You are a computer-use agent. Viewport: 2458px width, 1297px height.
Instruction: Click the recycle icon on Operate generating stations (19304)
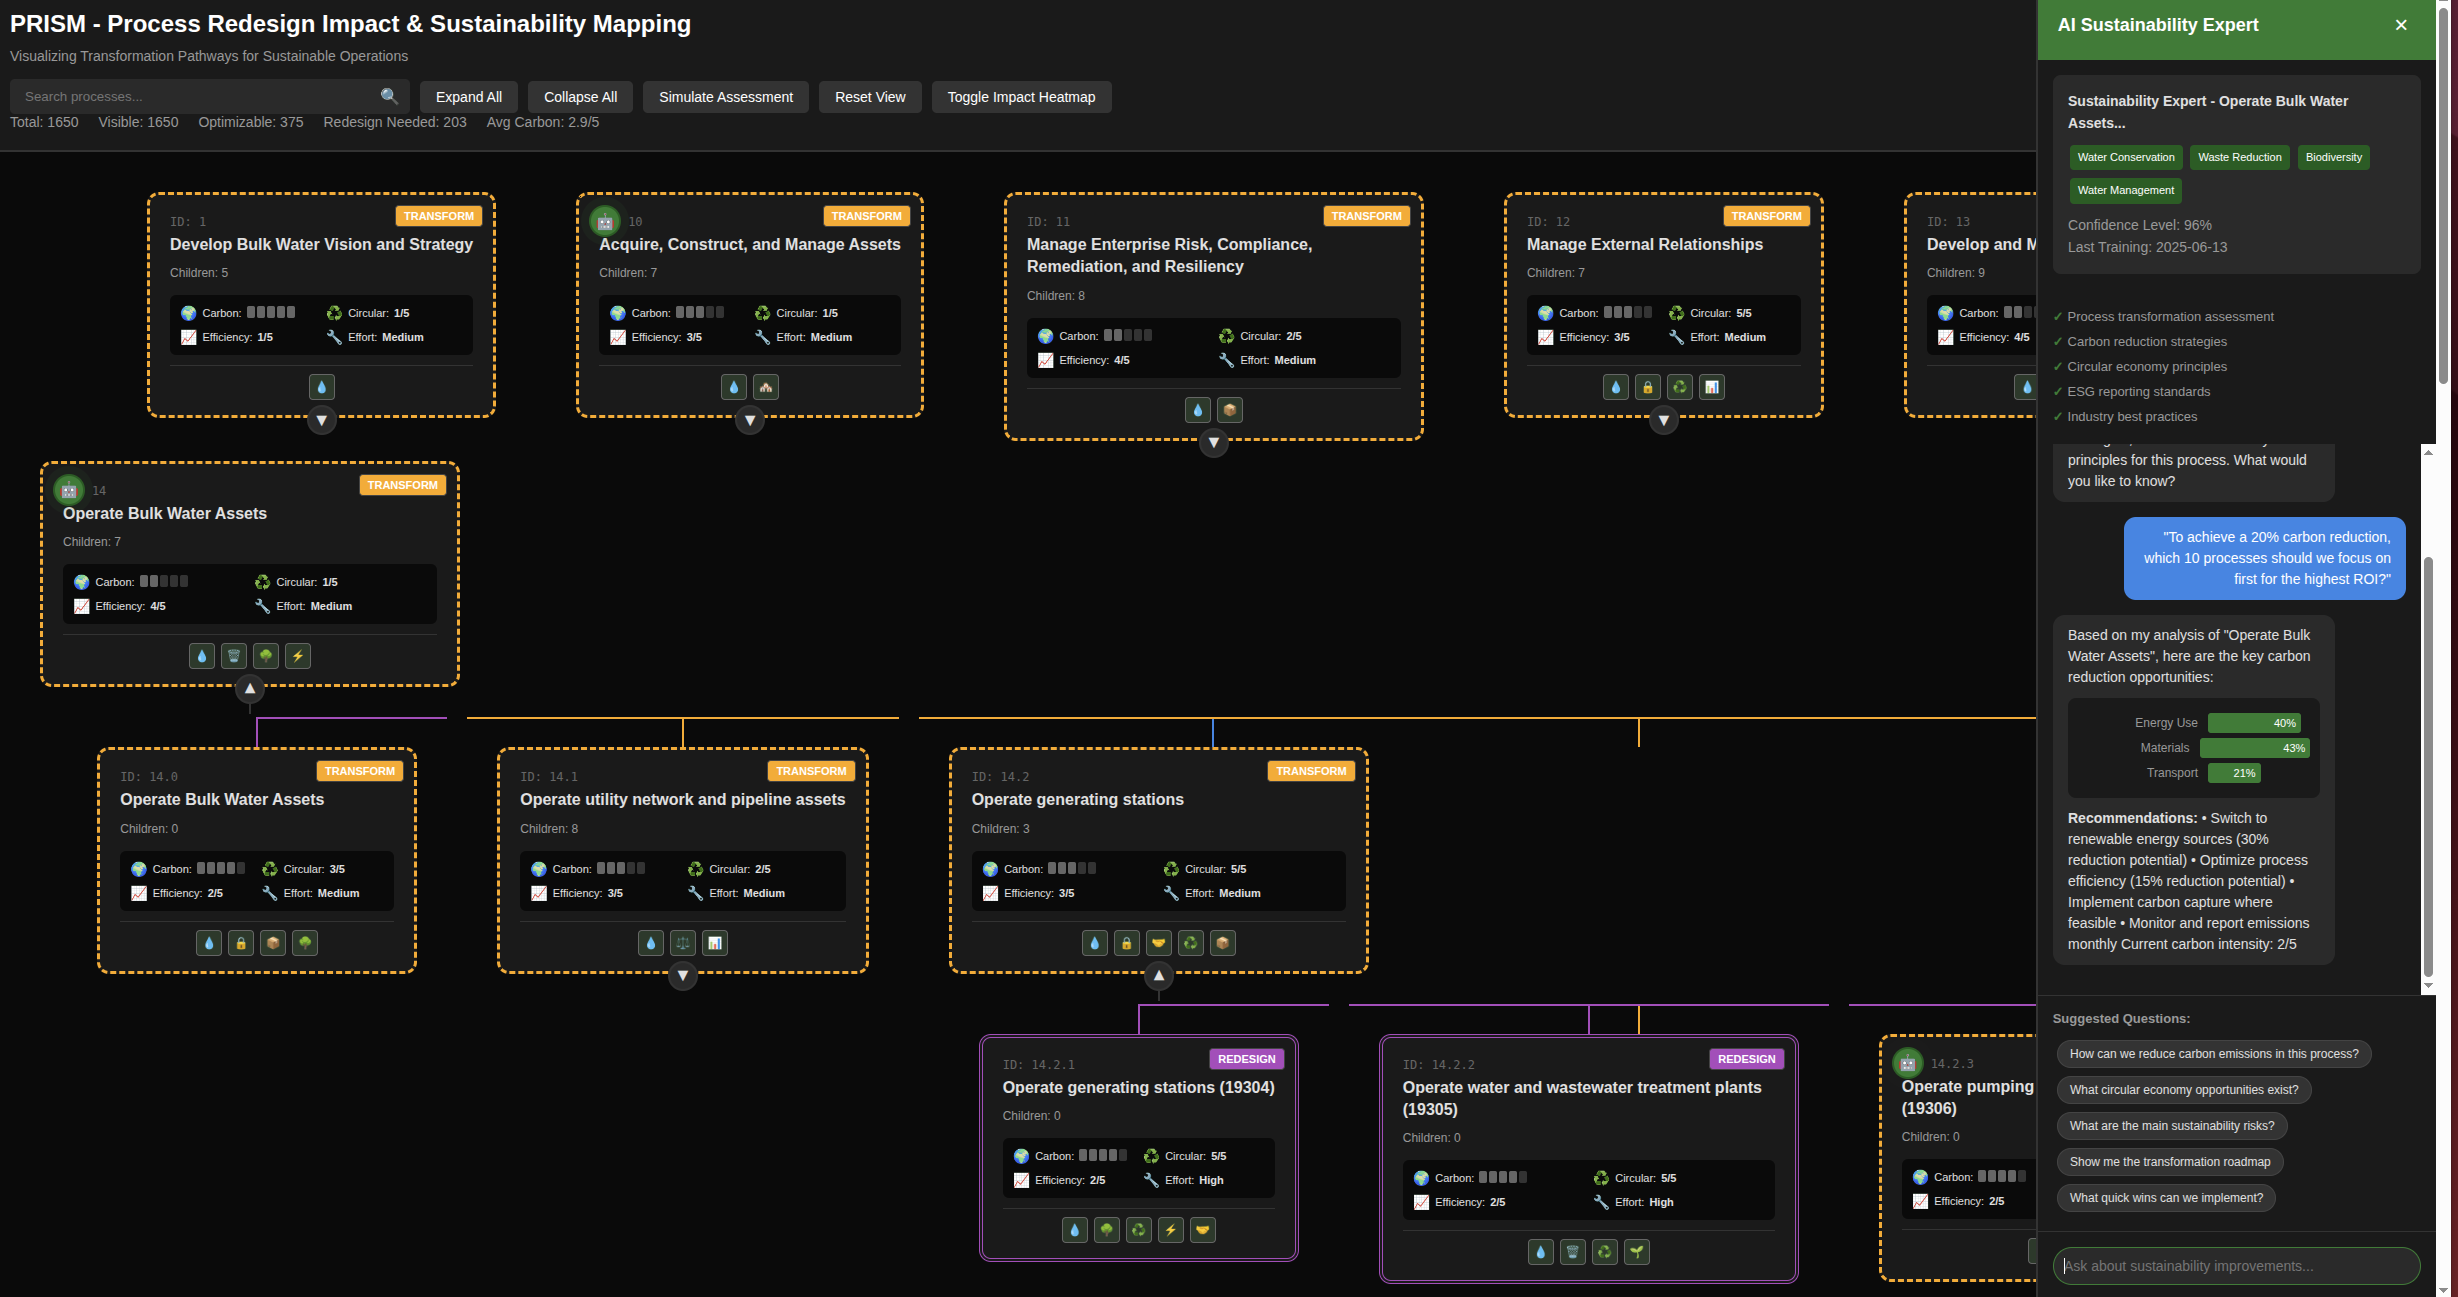tap(1139, 1230)
